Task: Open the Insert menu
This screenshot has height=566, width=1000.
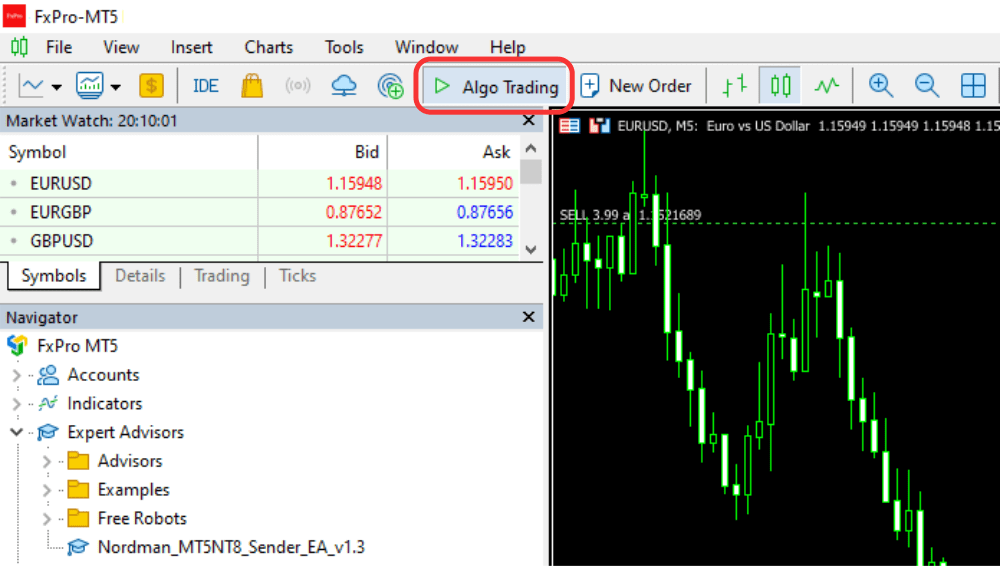Action: tap(191, 47)
